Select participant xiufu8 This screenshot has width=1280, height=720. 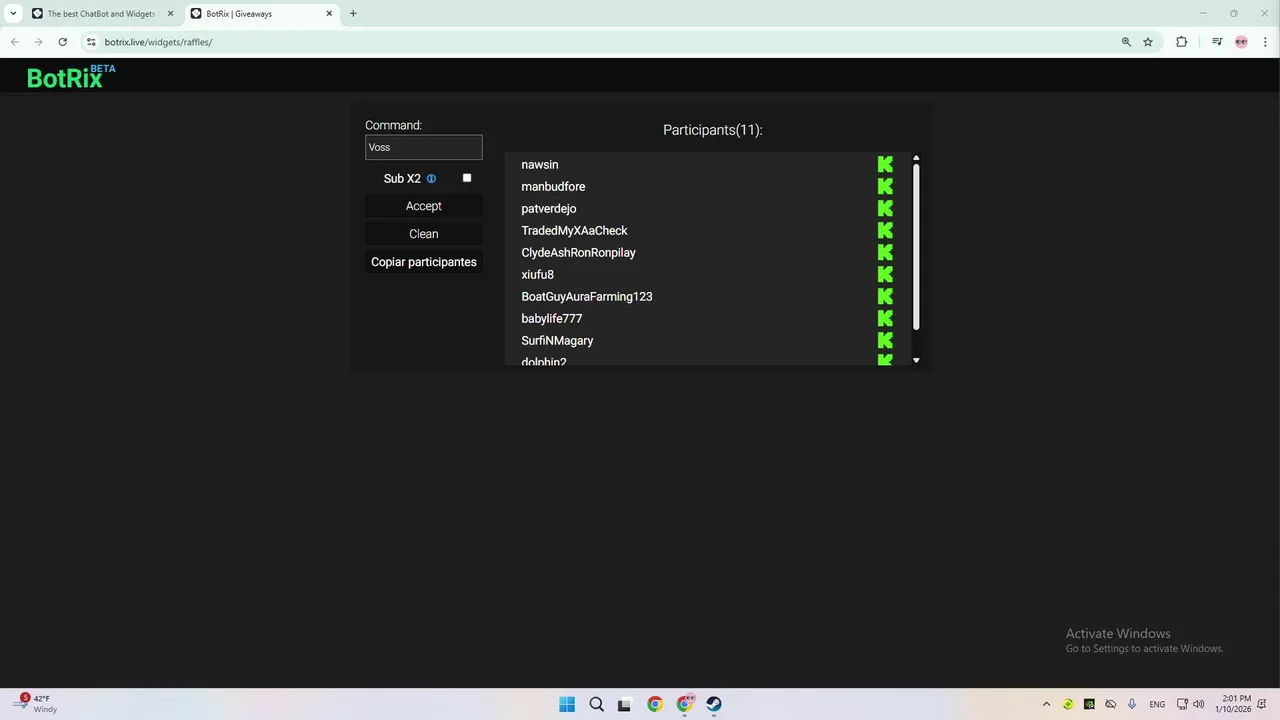coord(537,274)
